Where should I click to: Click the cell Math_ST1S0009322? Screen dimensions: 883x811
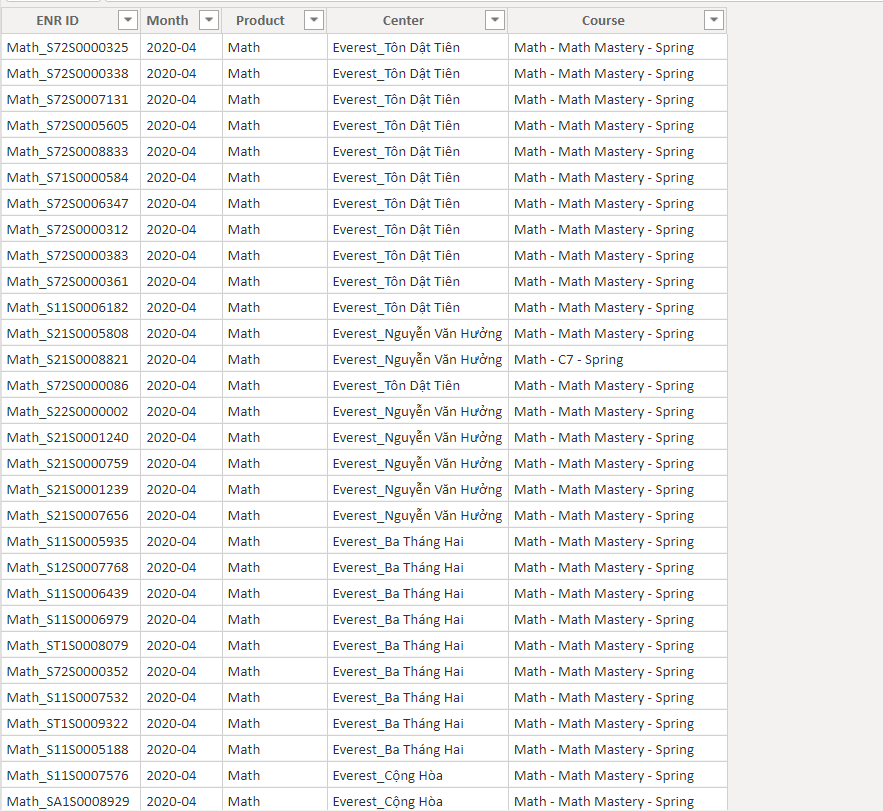point(71,723)
